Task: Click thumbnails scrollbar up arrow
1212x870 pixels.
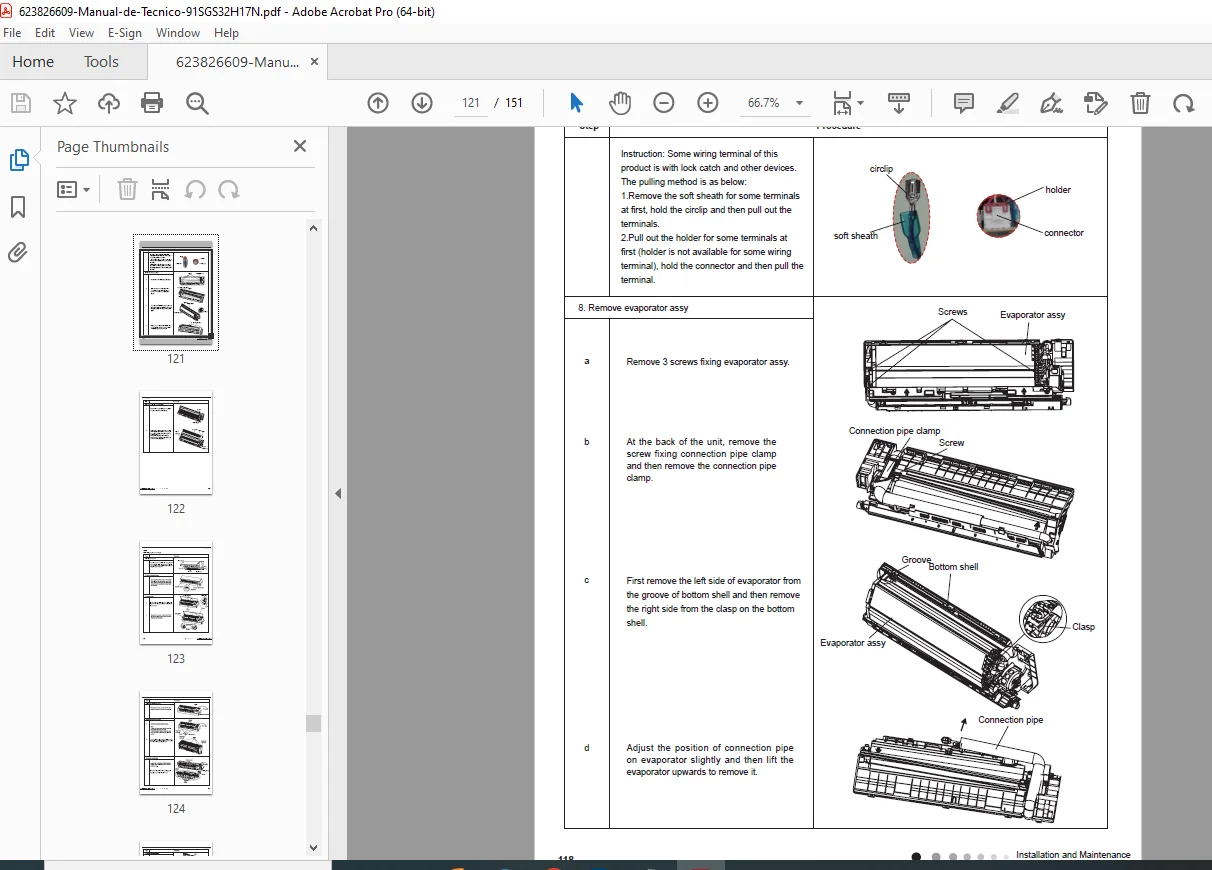Action: coord(314,228)
